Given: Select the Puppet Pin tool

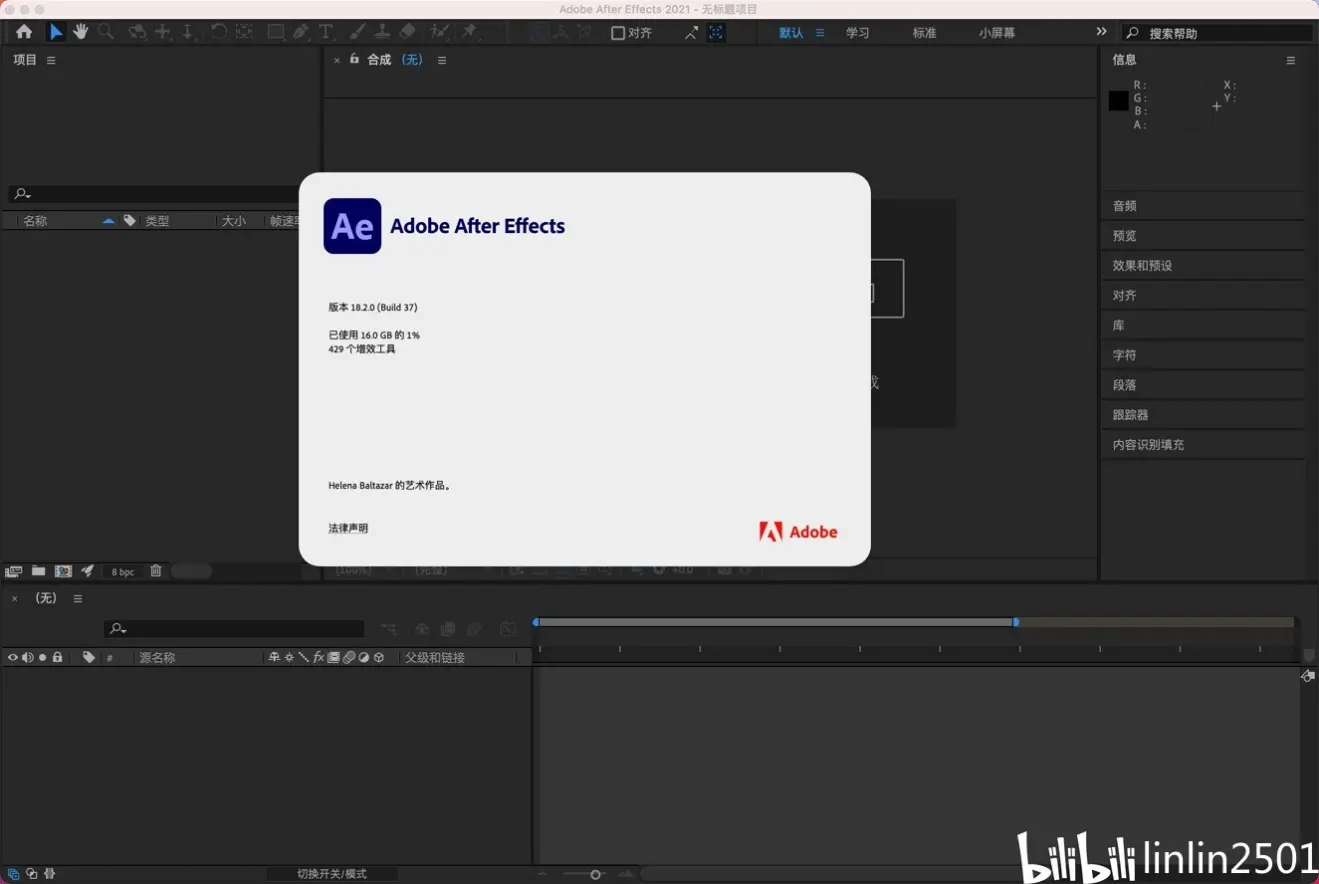Looking at the screenshot, I should pyautogui.click(x=469, y=32).
